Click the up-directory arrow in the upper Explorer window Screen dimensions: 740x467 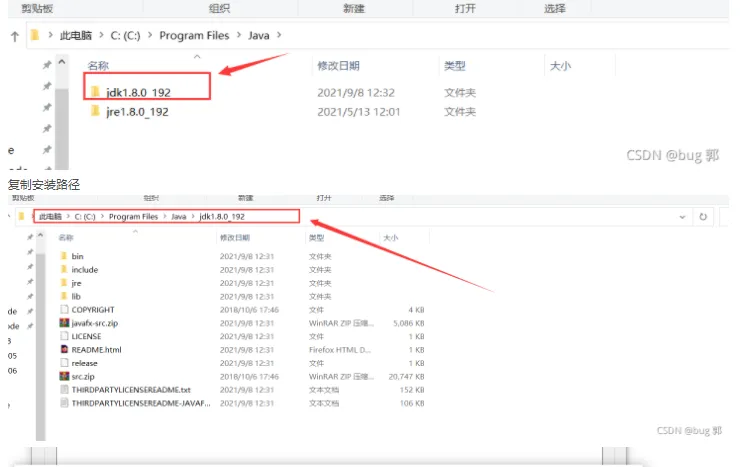pos(15,36)
